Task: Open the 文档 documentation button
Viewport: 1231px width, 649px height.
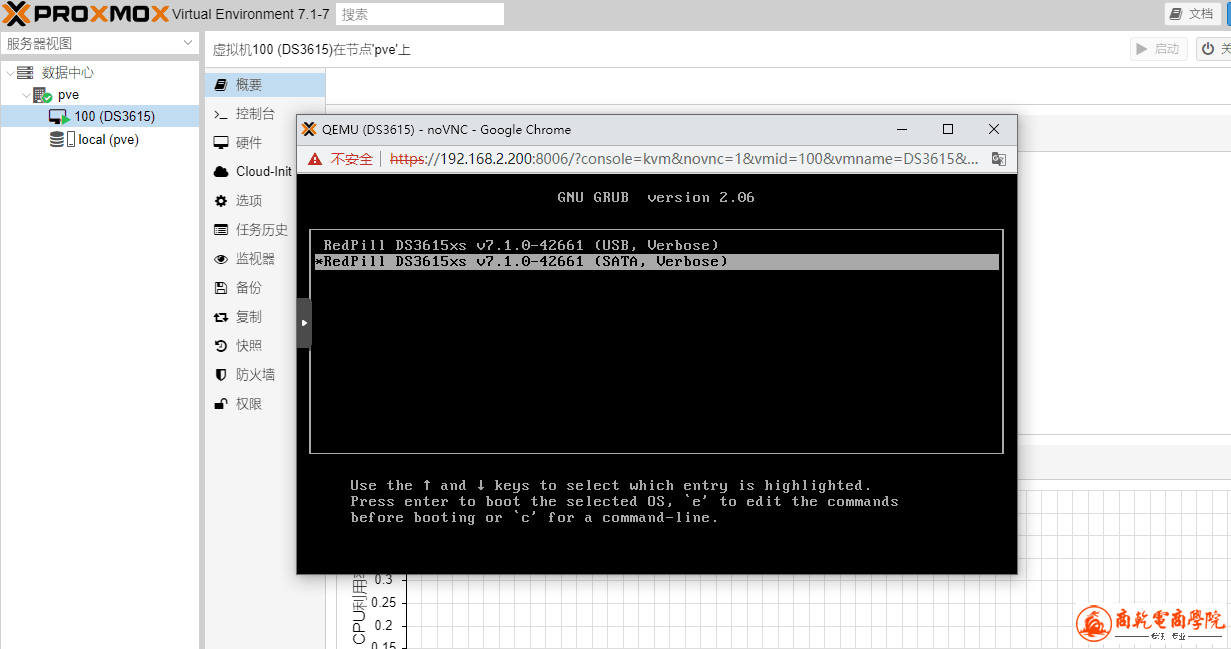Action: click(1191, 14)
